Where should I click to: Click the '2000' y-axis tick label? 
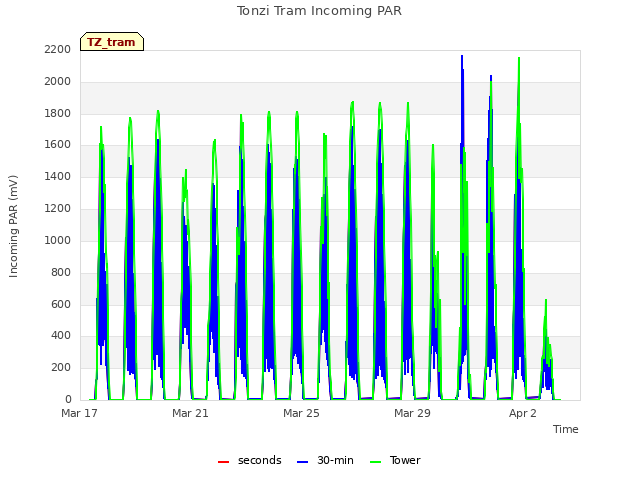click(x=58, y=82)
